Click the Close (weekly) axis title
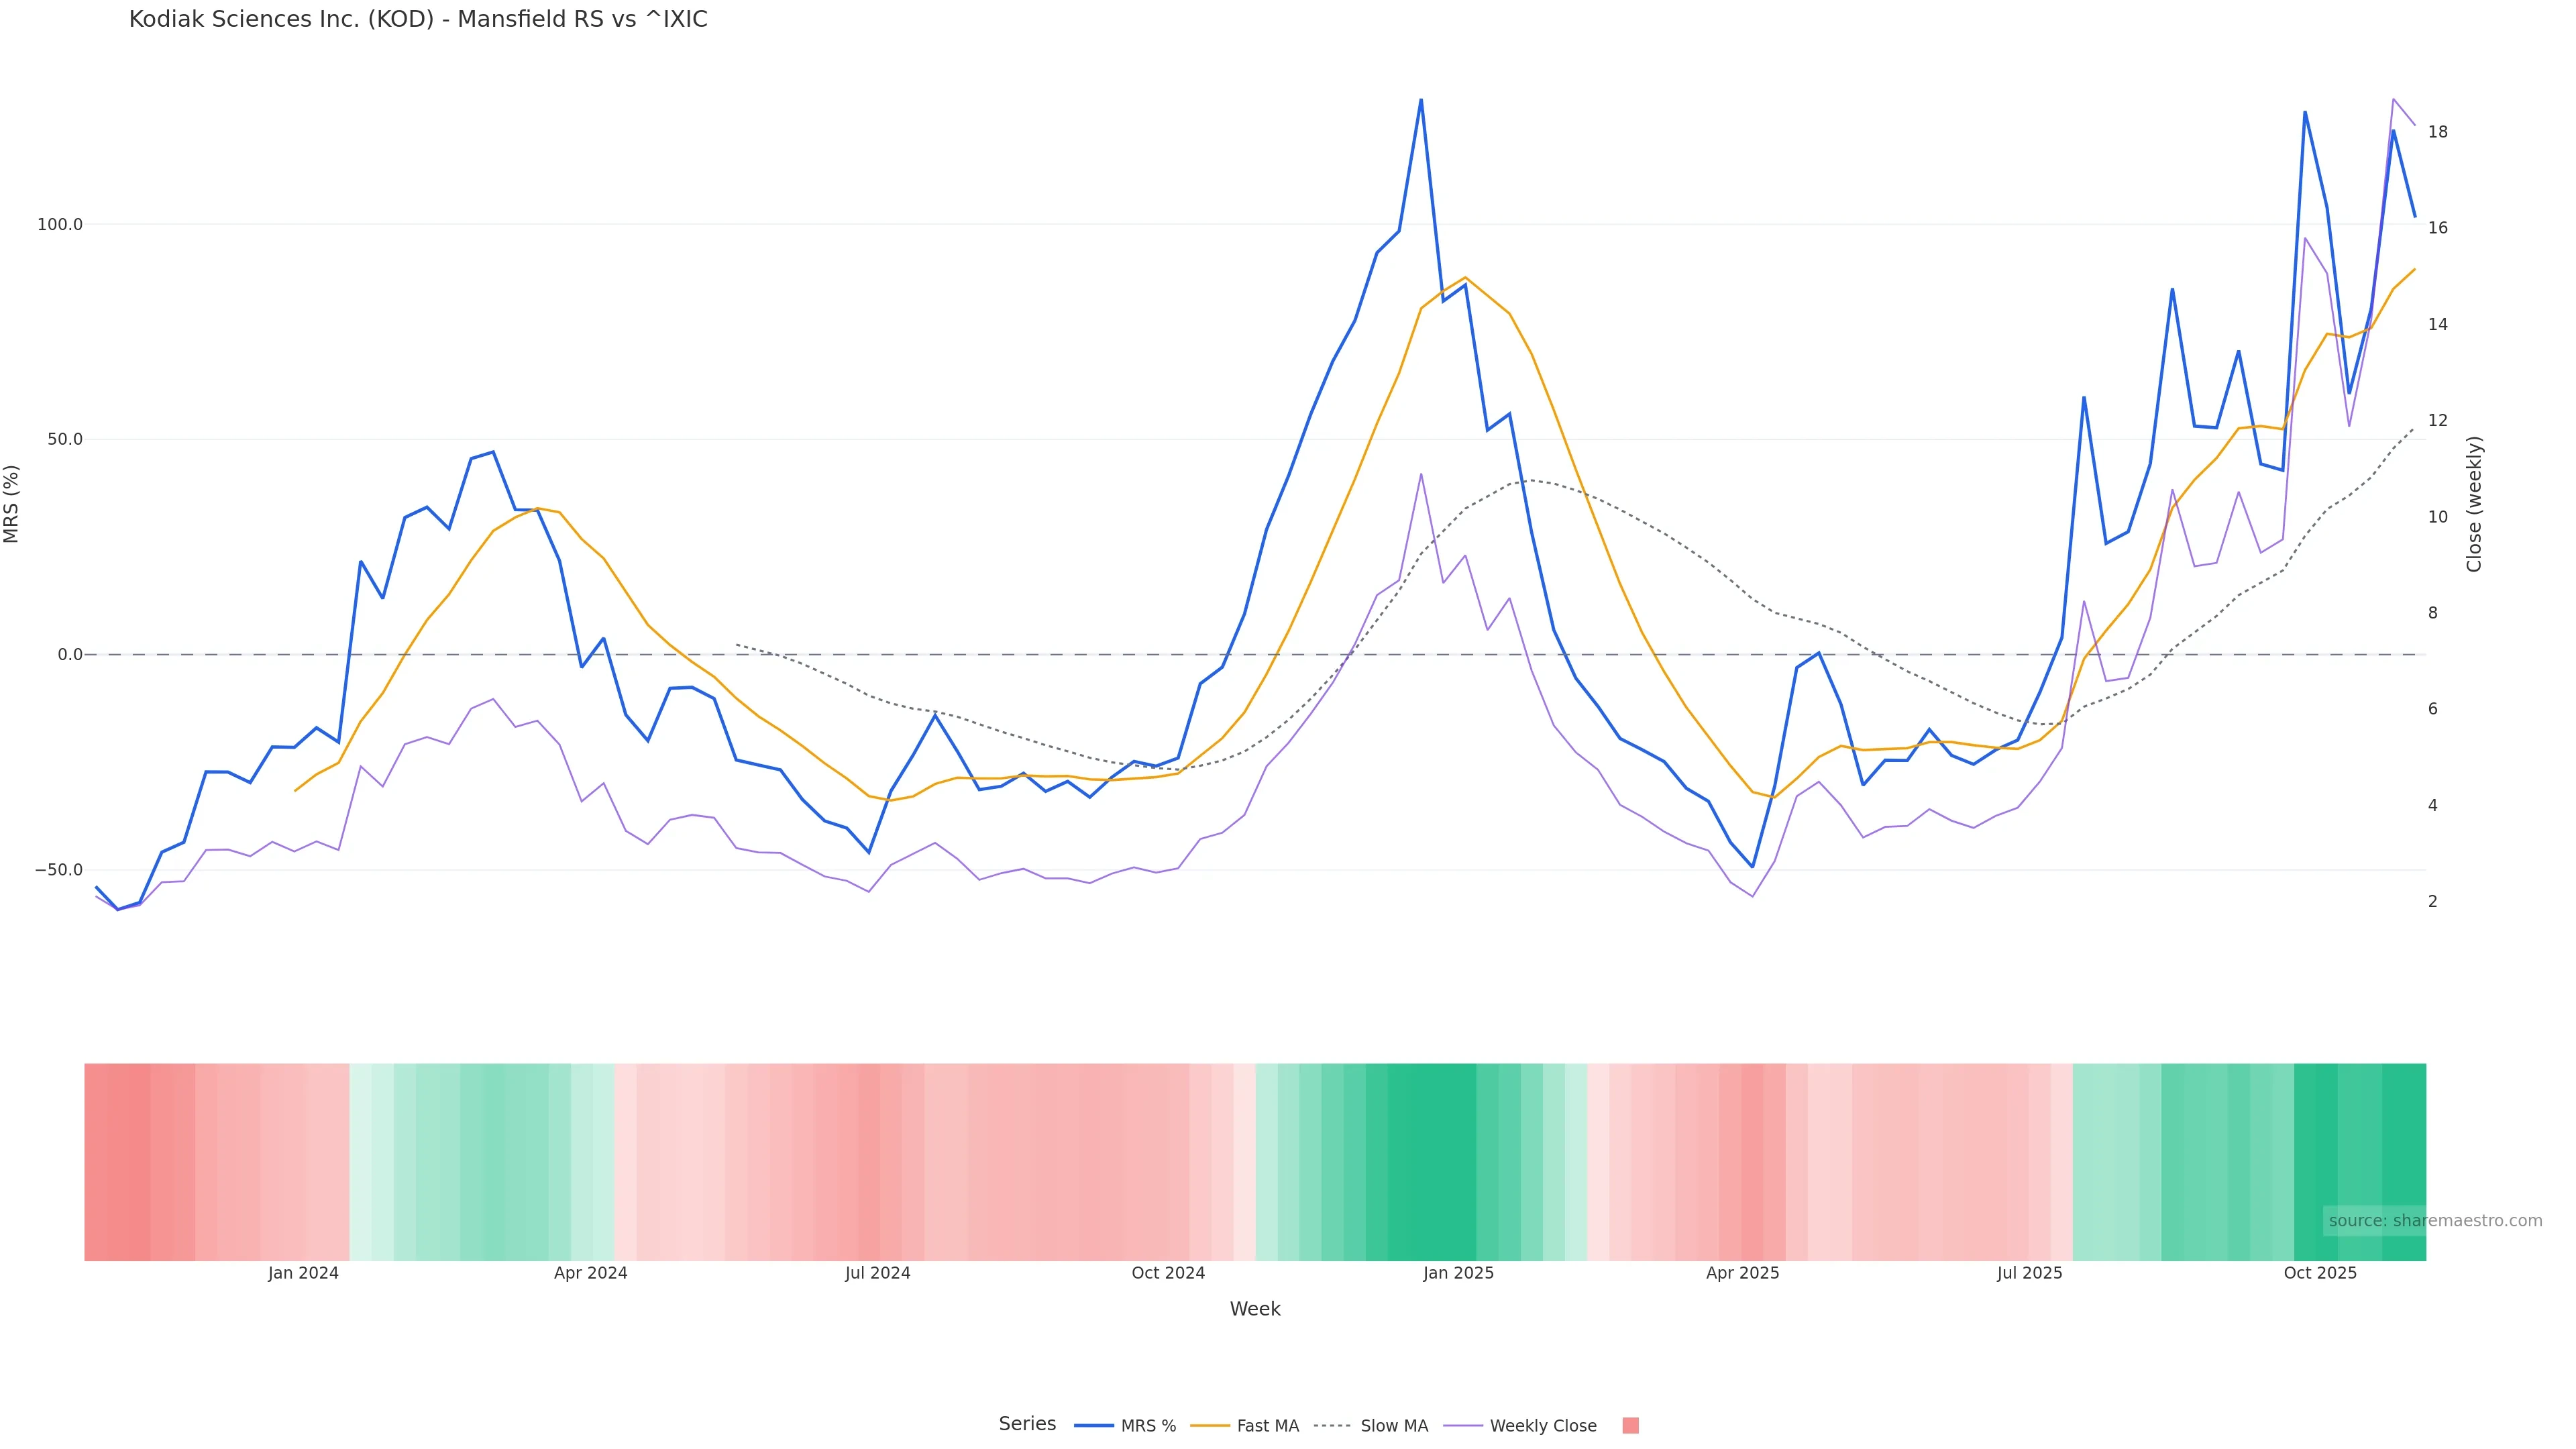 point(2474,504)
